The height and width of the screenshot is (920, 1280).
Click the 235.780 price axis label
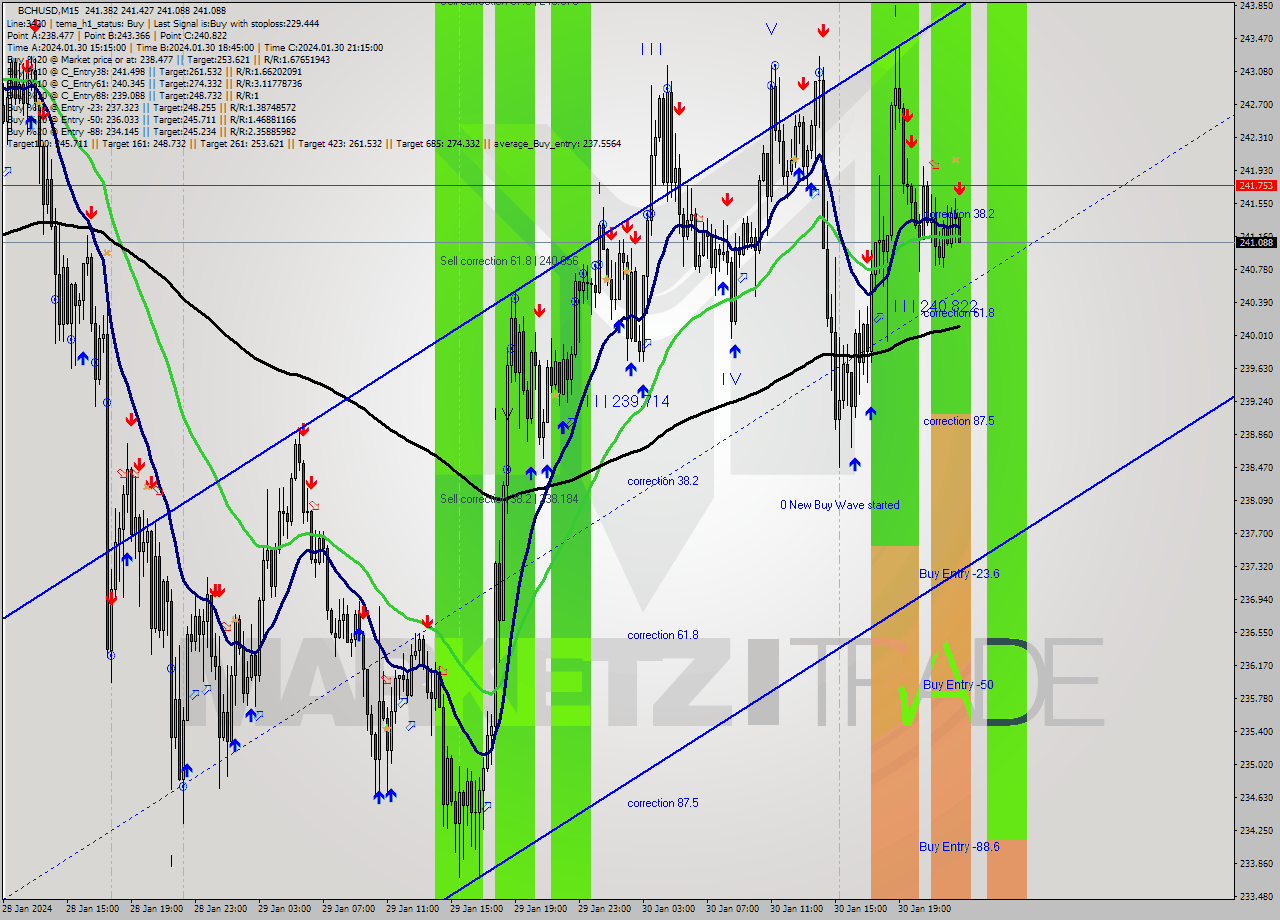[1256, 699]
